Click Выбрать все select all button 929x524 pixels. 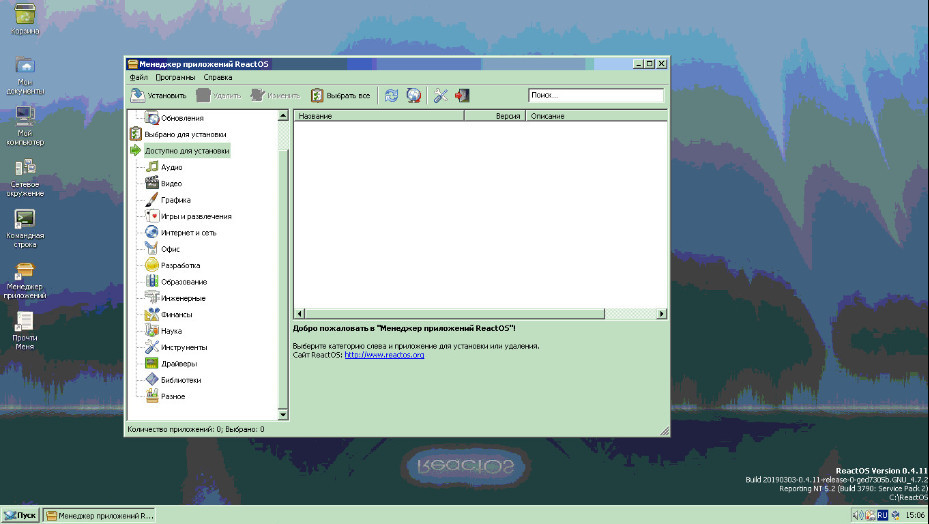(341, 95)
